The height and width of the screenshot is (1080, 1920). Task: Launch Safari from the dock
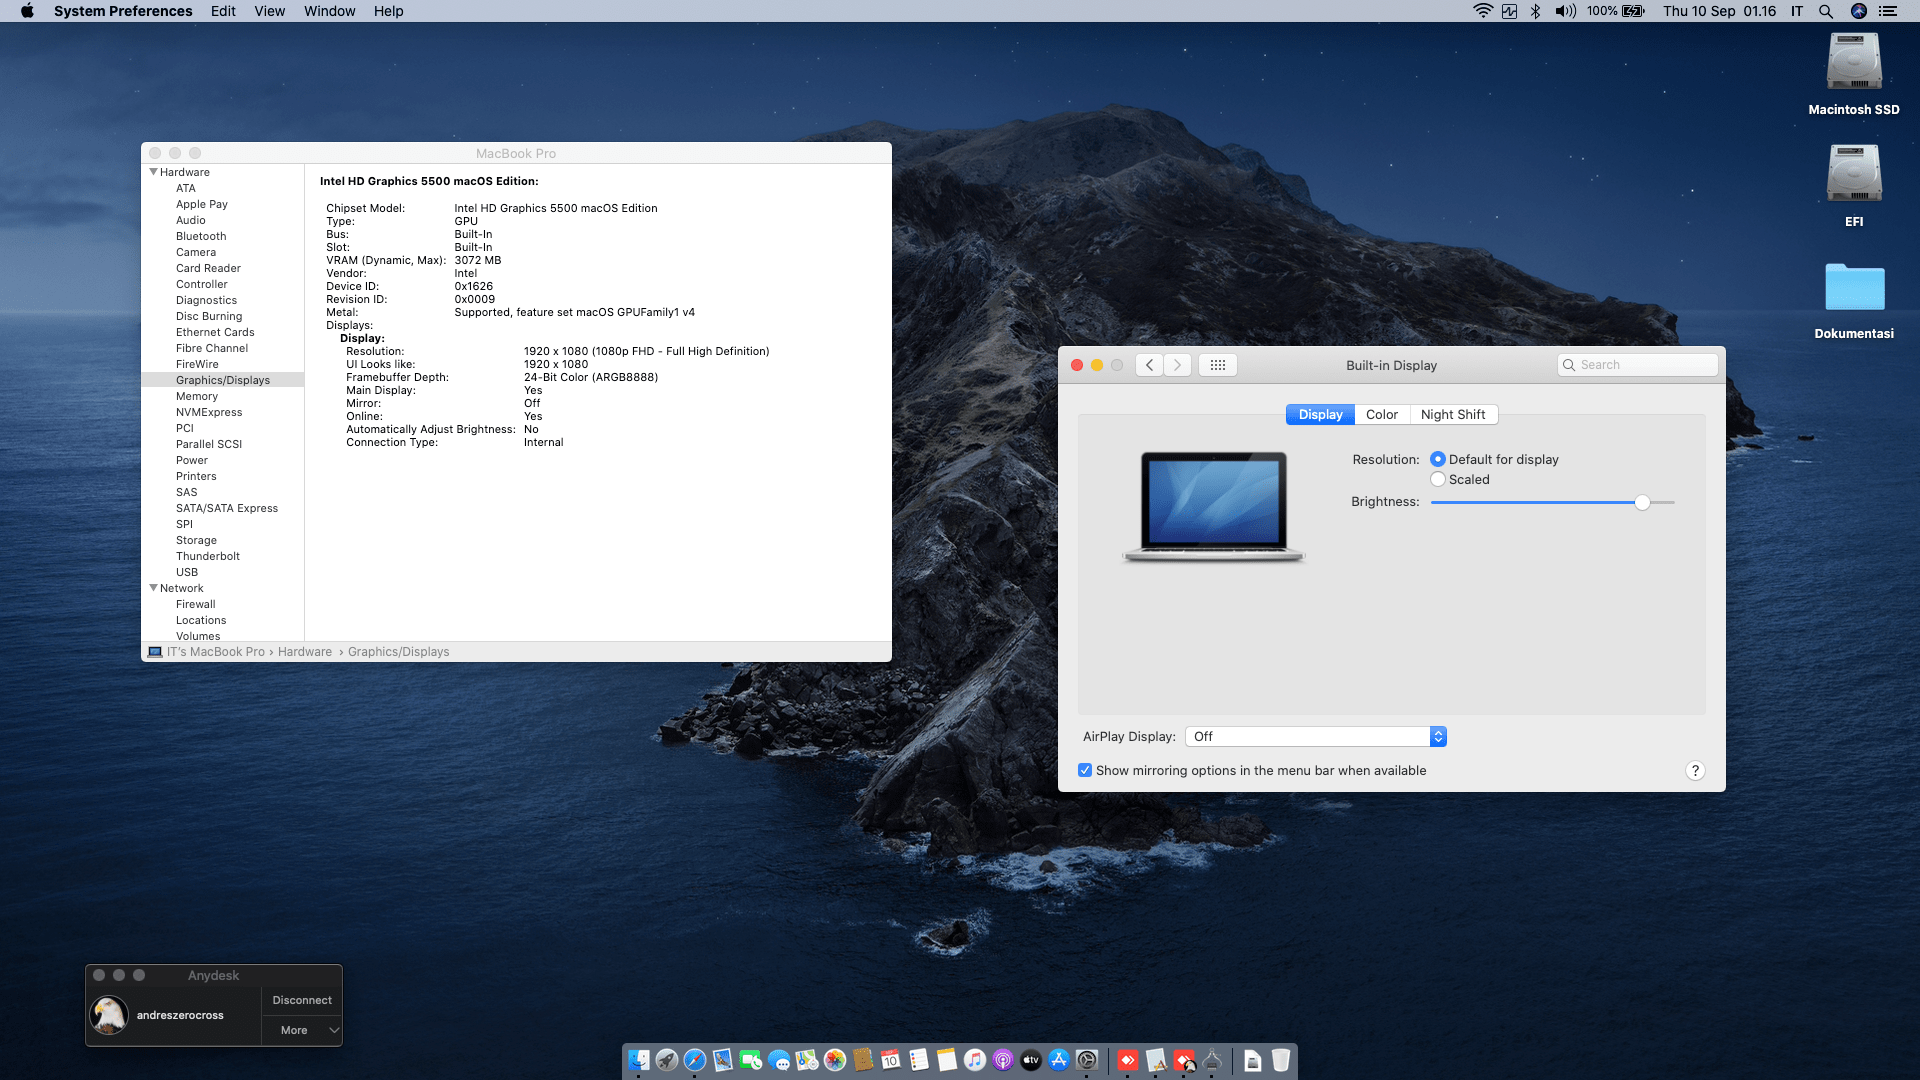coord(695,1060)
